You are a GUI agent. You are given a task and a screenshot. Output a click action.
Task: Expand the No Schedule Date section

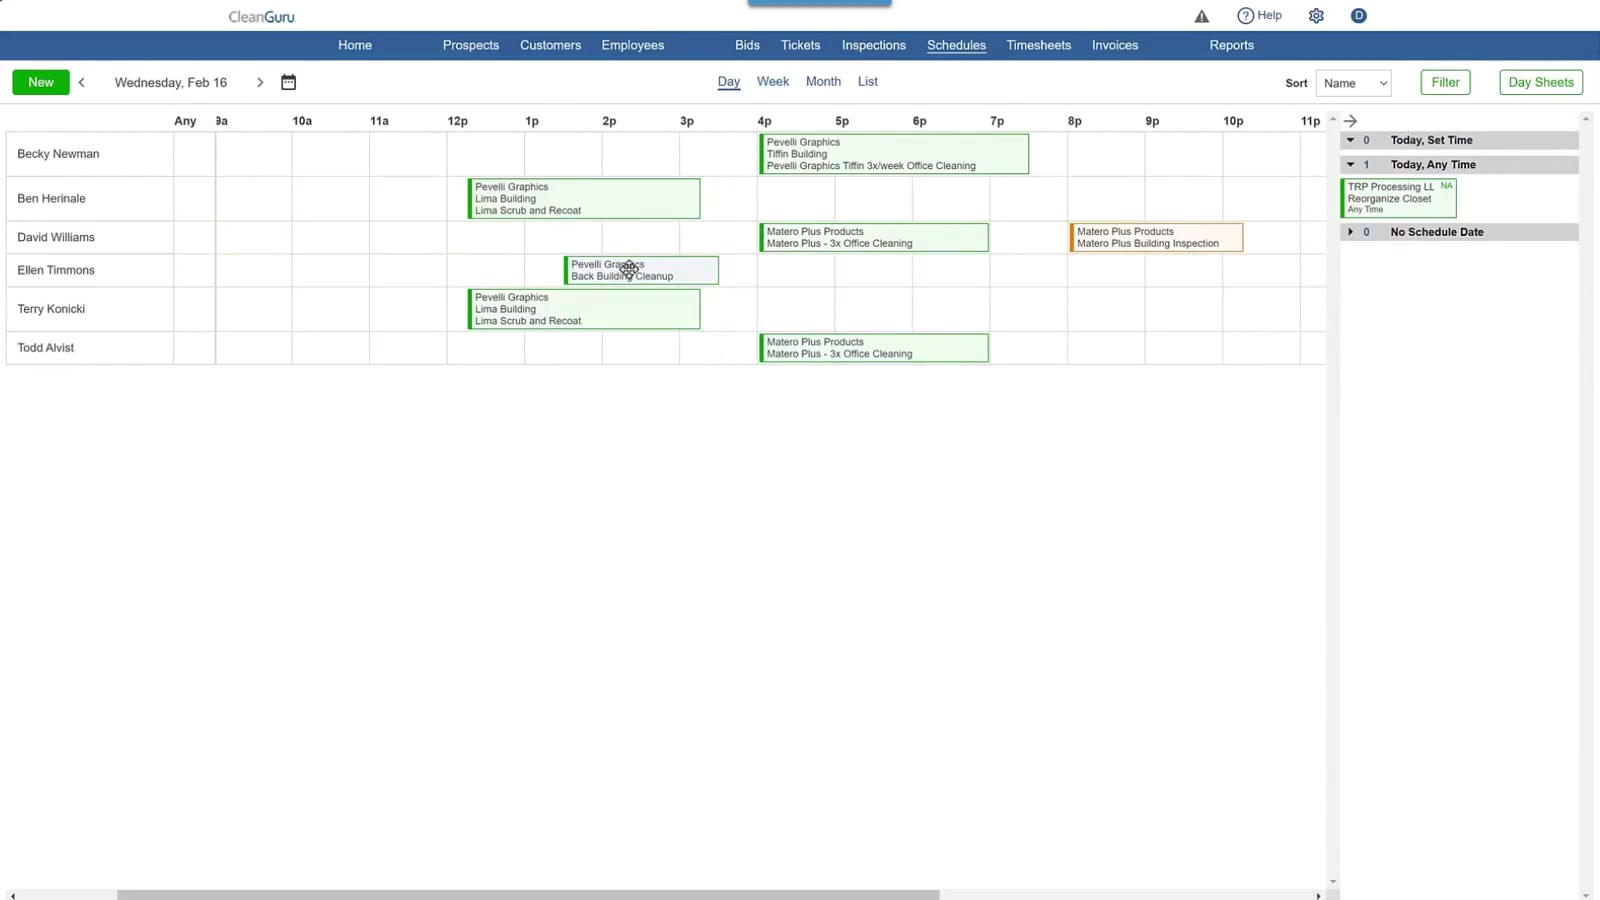tap(1350, 232)
